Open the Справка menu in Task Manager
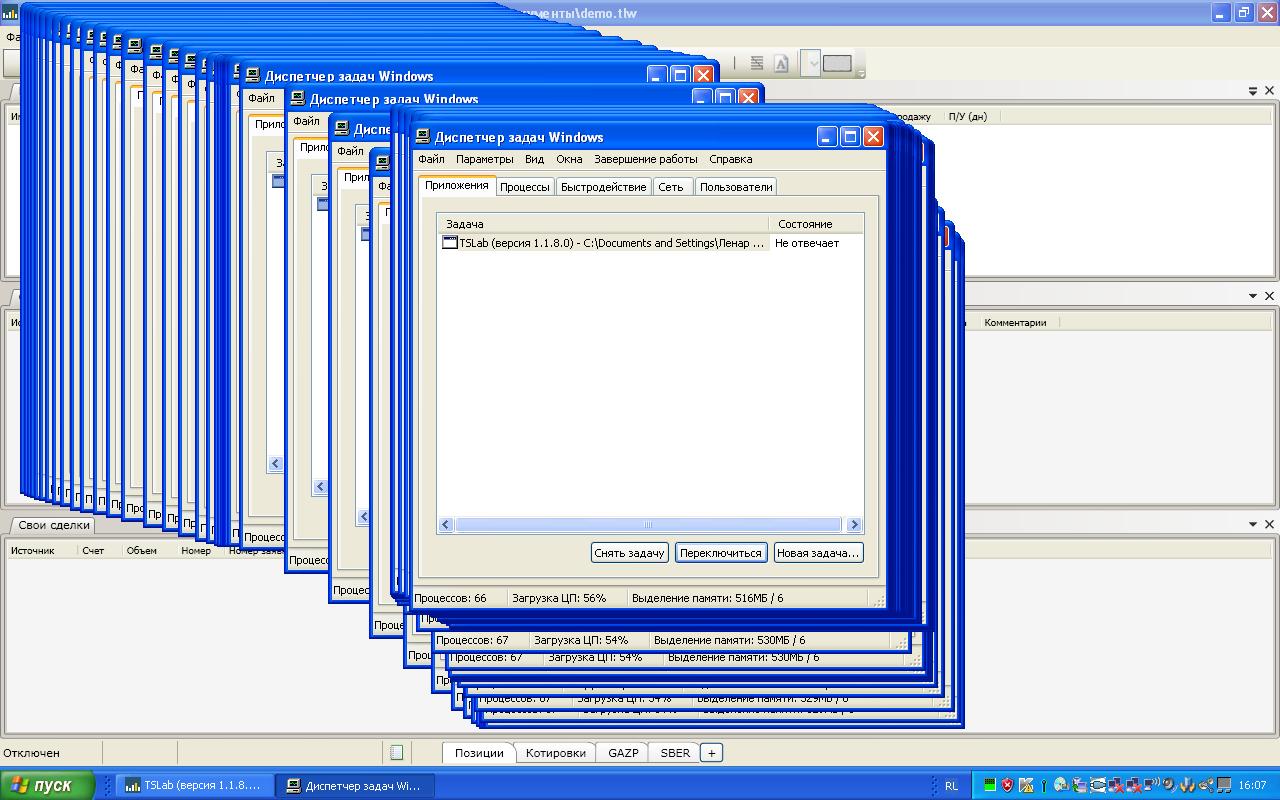The height and width of the screenshot is (800, 1280). pos(730,159)
